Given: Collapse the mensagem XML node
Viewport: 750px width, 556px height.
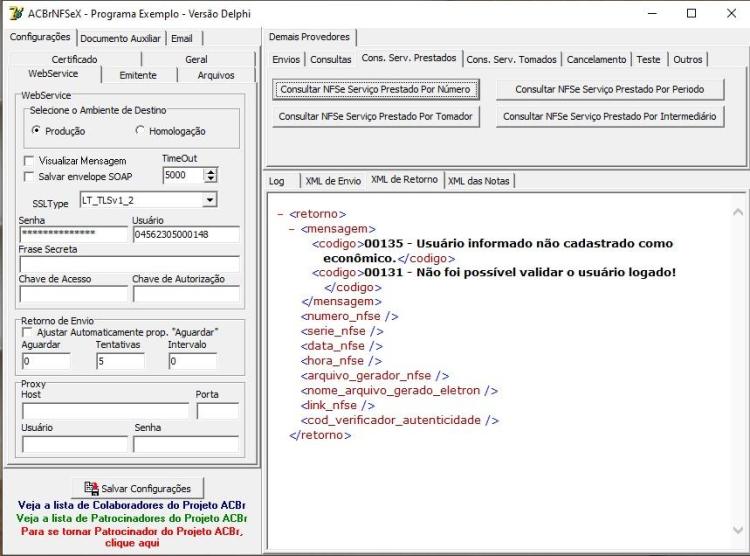Looking at the screenshot, I should [292, 229].
